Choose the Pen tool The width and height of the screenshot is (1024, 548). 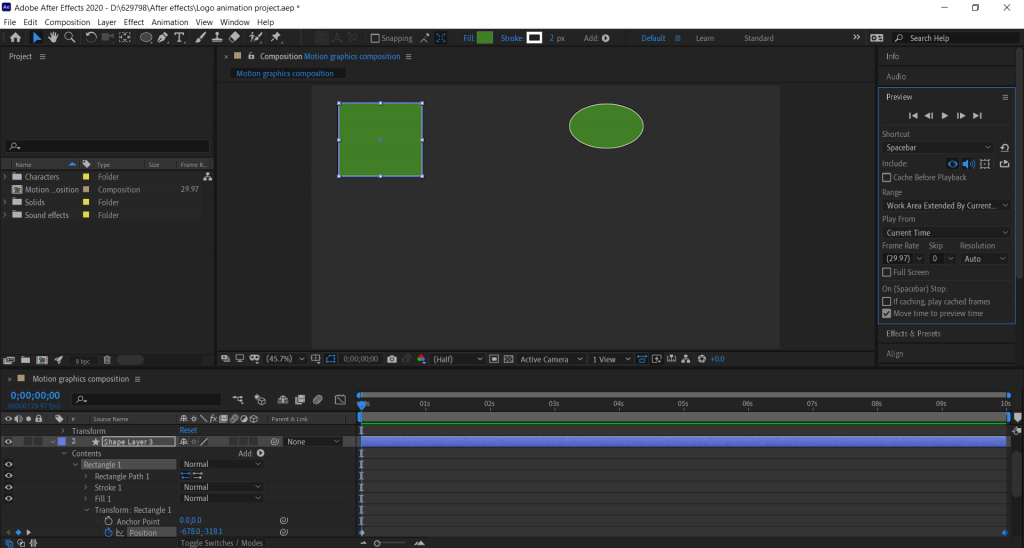[163, 38]
